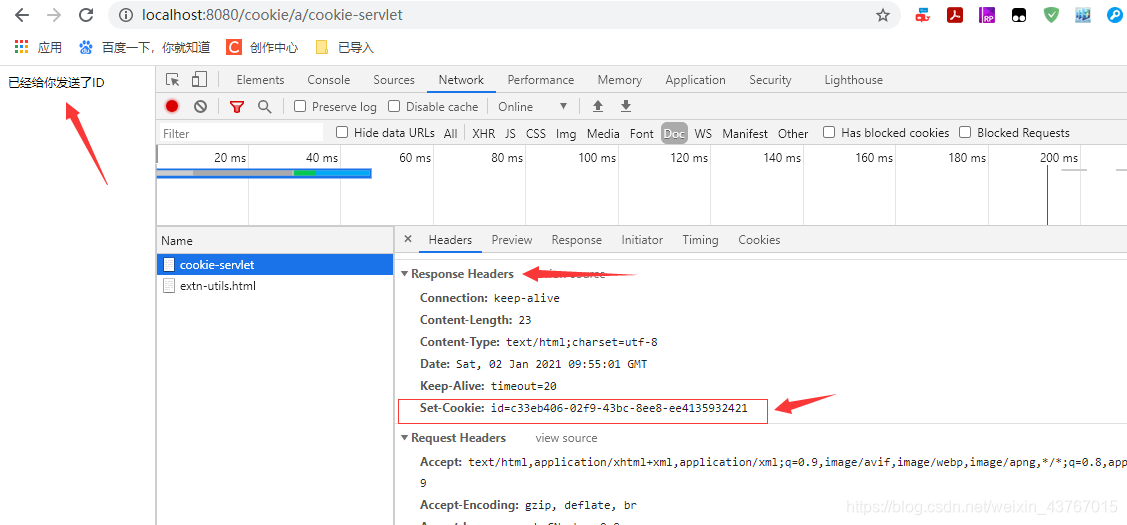Open the green shield extension icon
The height and width of the screenshot is (525, 1127).
[x=1052, y=15]
